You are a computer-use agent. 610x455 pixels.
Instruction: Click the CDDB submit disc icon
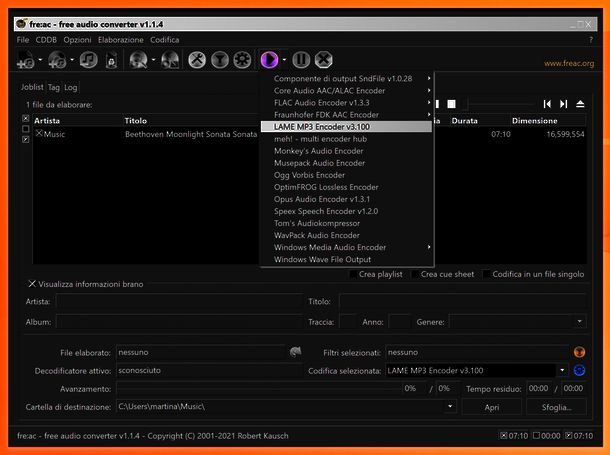pyautogui.click(x=170, y=60)
